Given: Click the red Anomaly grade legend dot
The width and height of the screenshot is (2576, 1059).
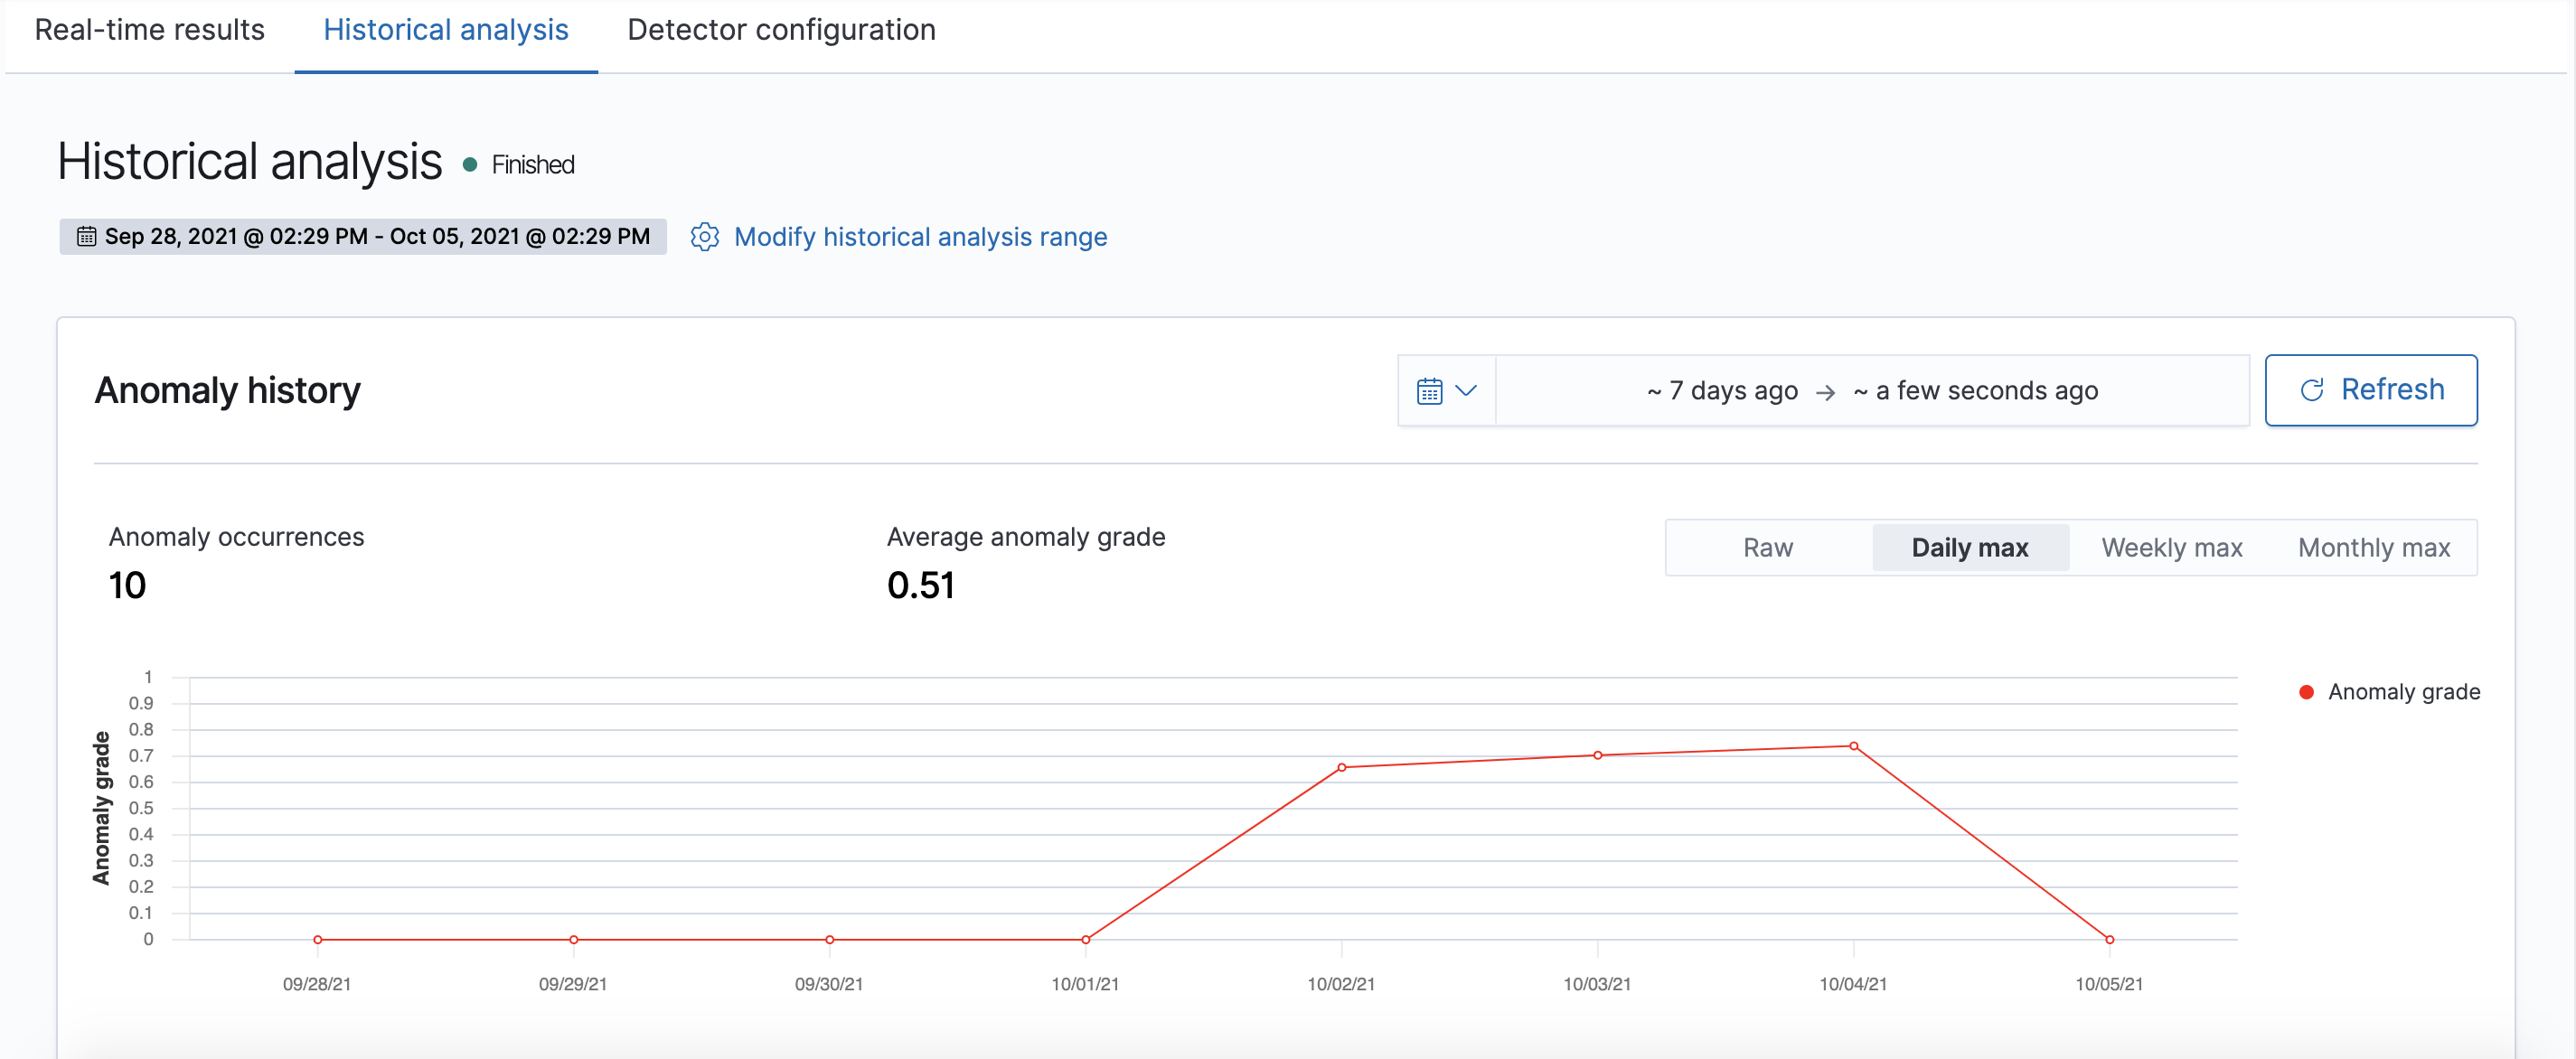Looking at the screenshot, I should [2307, 692].
